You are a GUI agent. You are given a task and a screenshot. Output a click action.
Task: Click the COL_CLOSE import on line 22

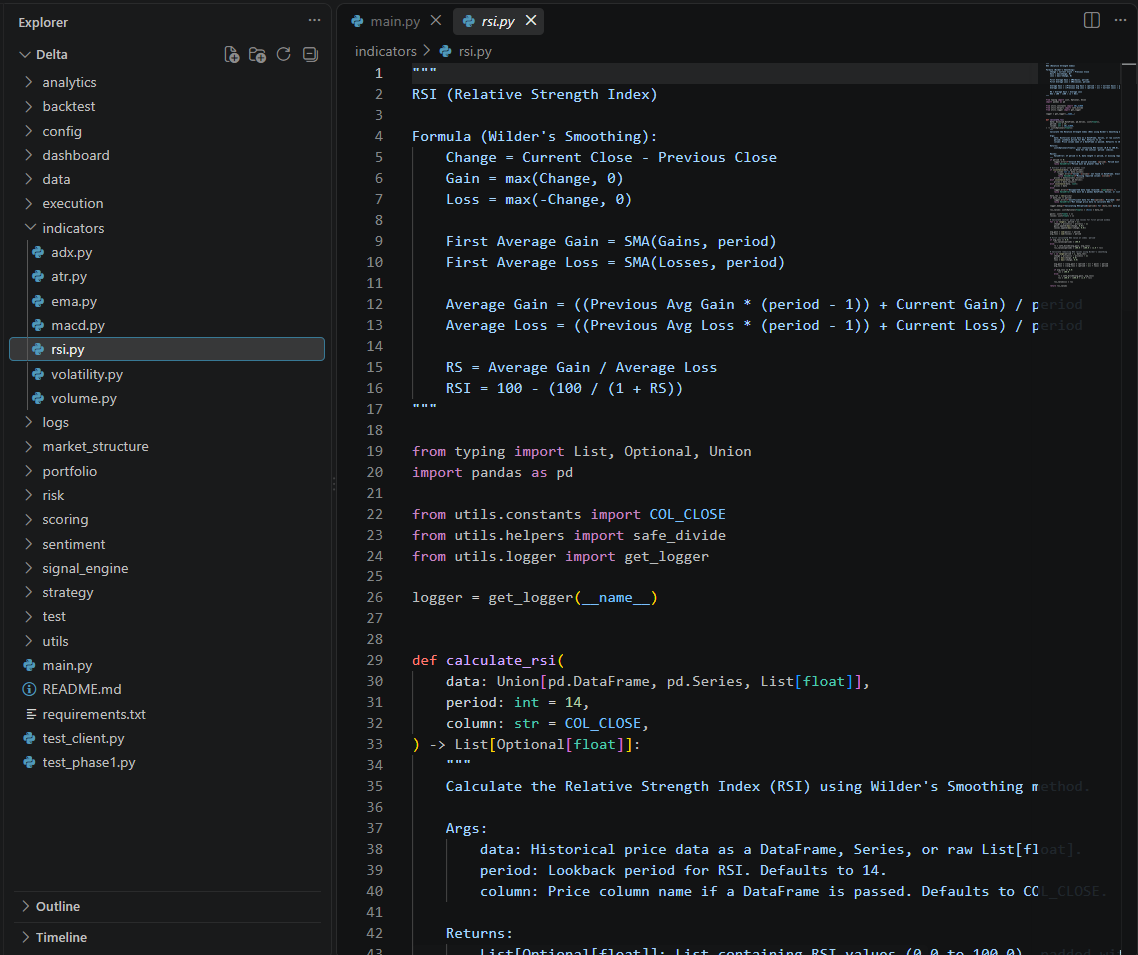(x=687, y=515)
